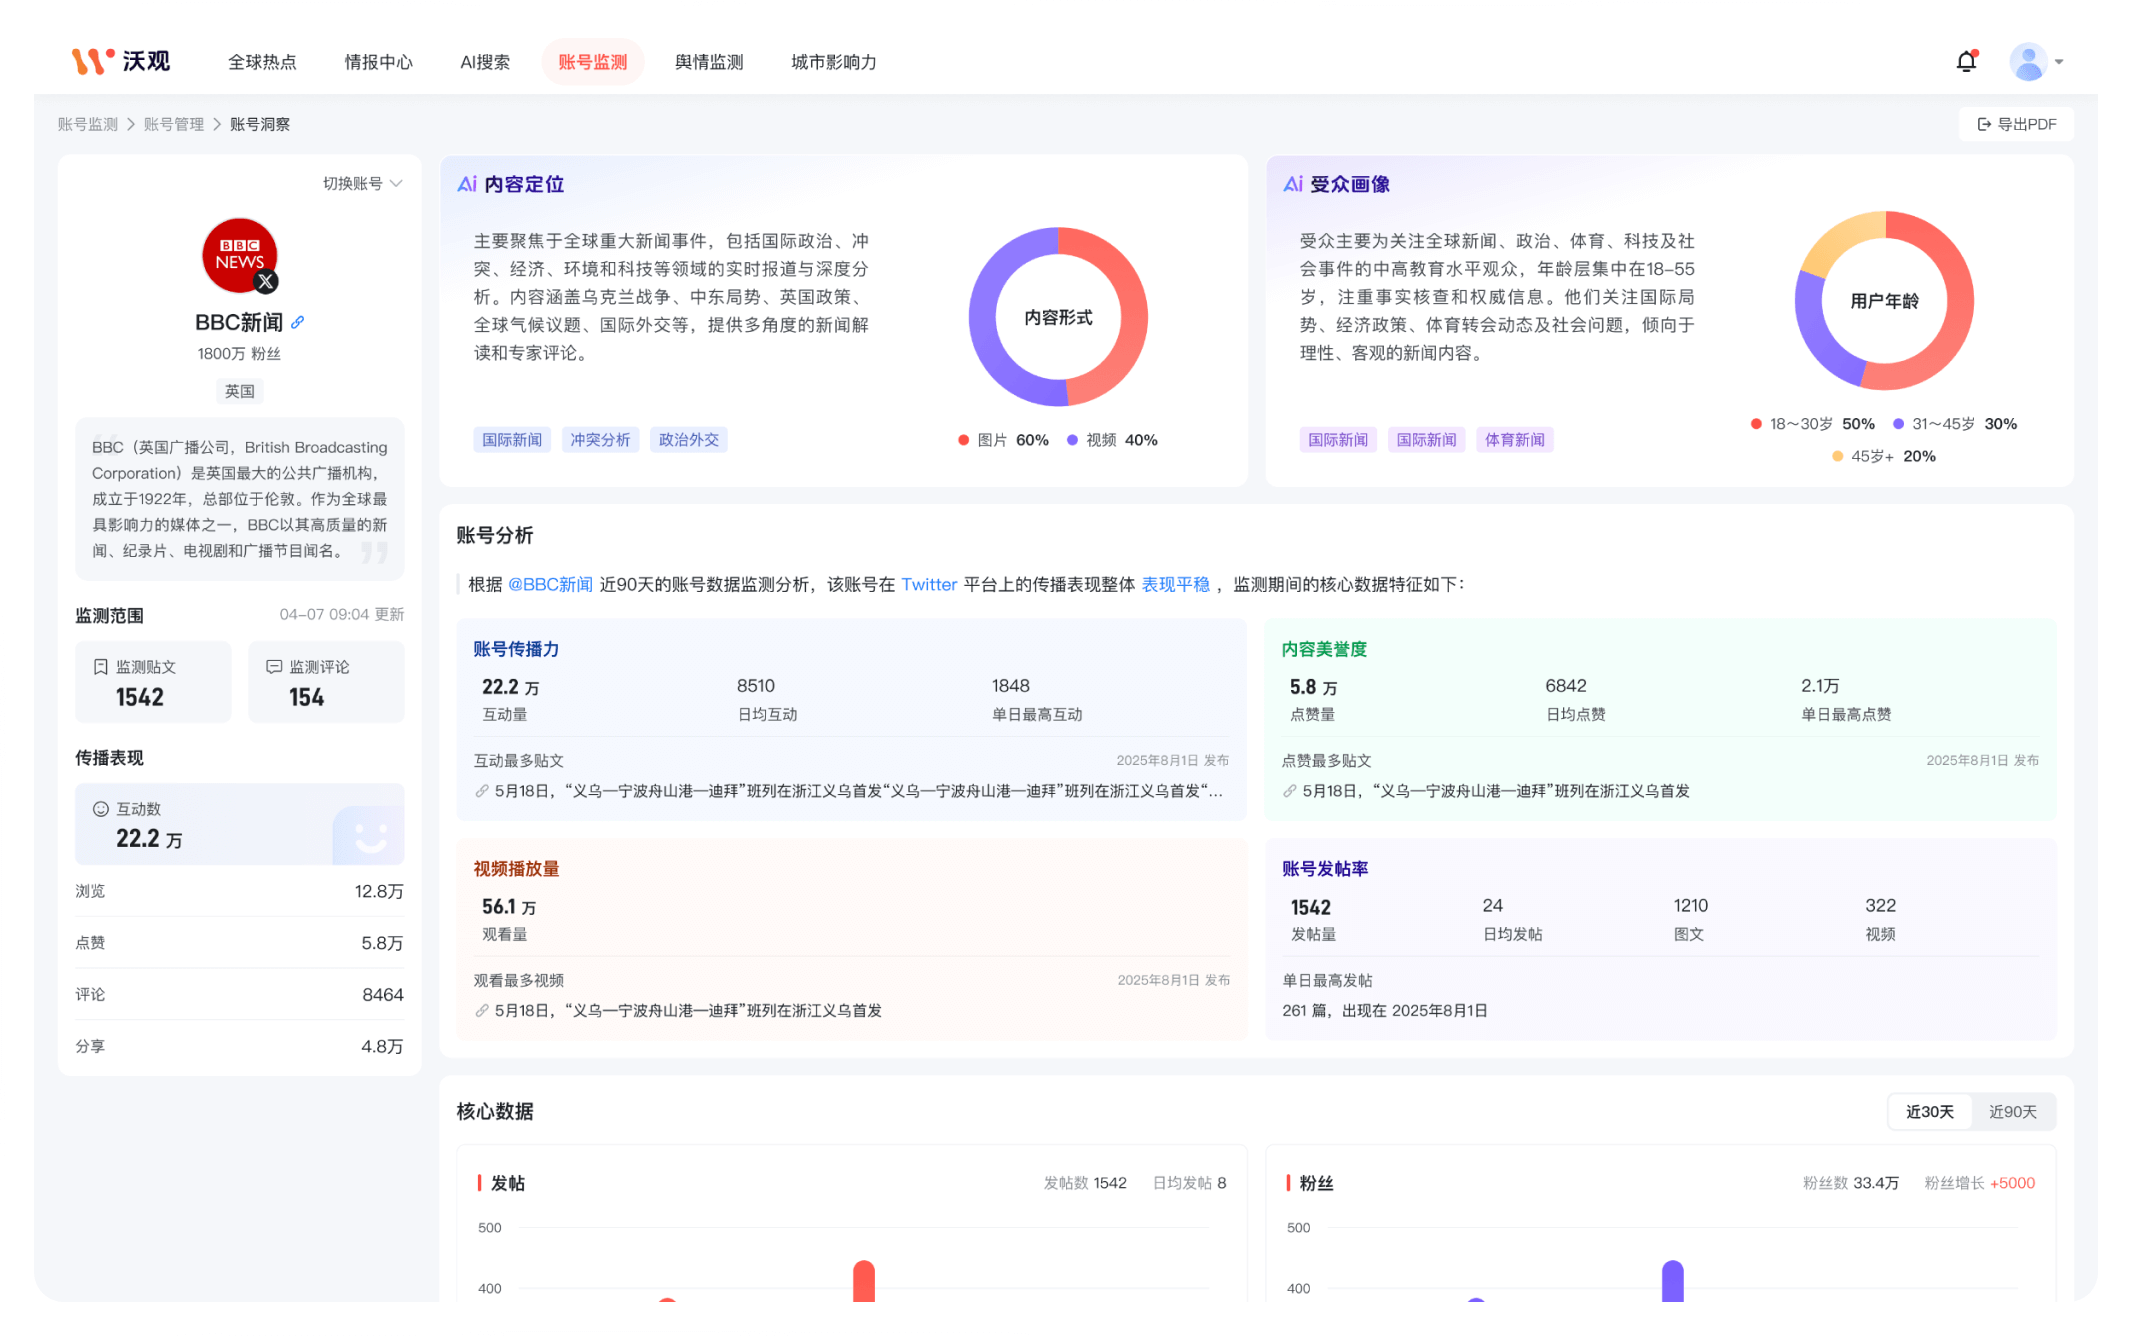Expand the 切换账号 account switcher
This screenshot has height=1336, width=2132.
click(362, 184)
